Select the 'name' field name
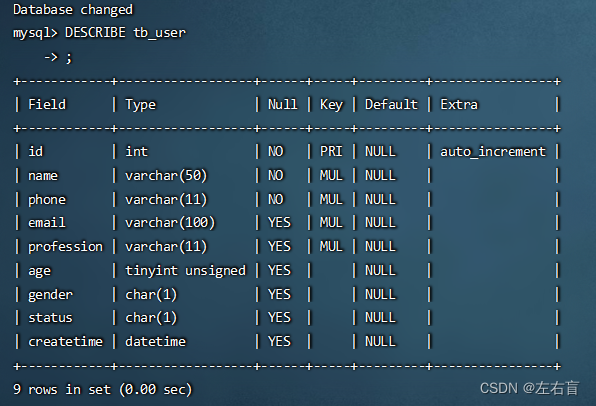This screenshot has width=596, height=406. (43, 176)
